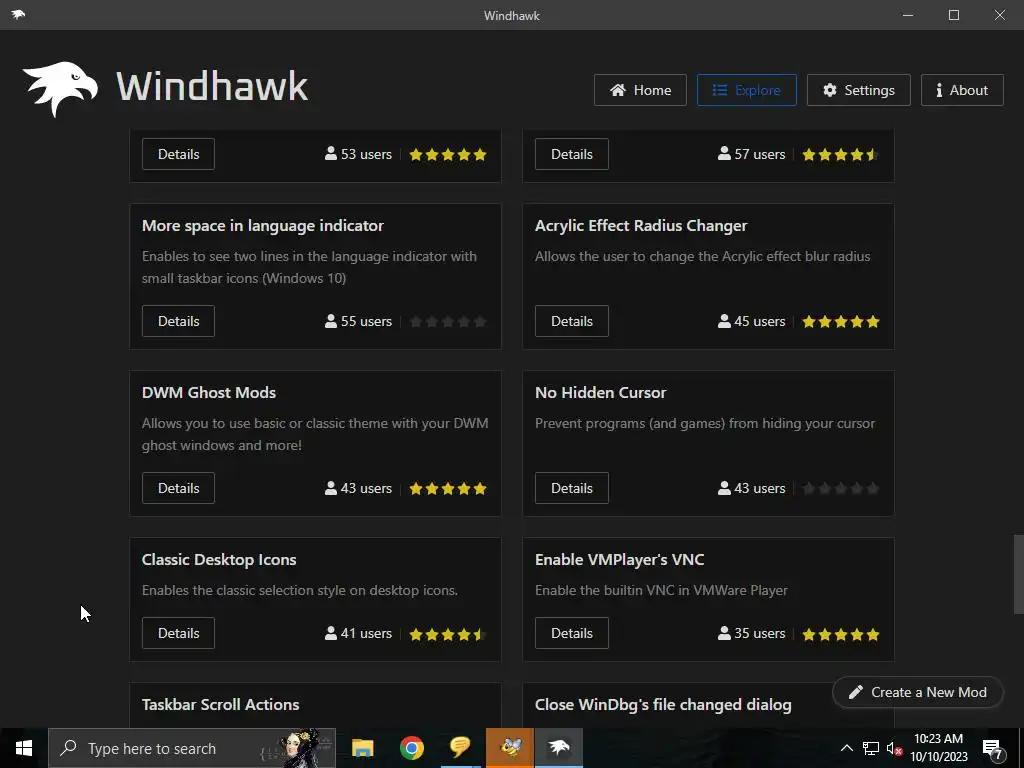
Task: View Details of Acrylic Effect Radius Changer
Action: pyautogui.click(x=571, y=321)
